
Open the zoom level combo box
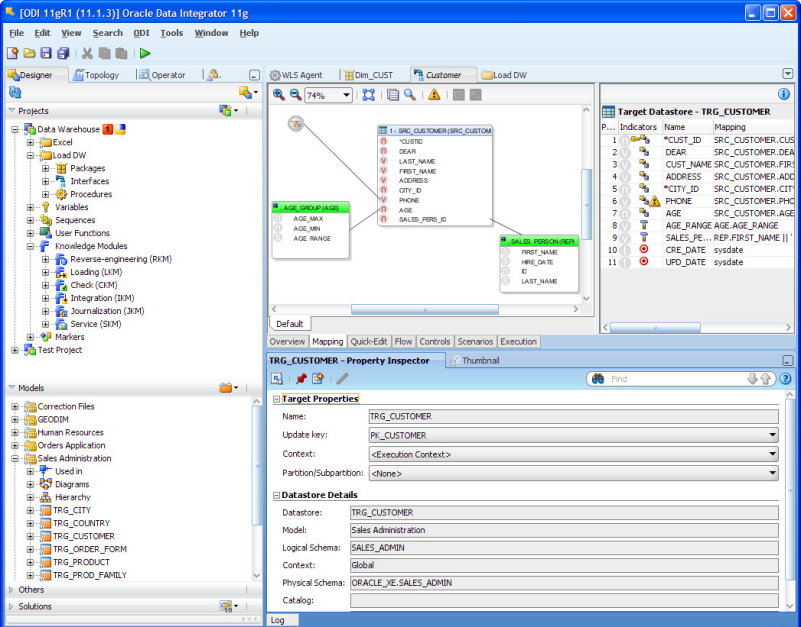[346, 95]
